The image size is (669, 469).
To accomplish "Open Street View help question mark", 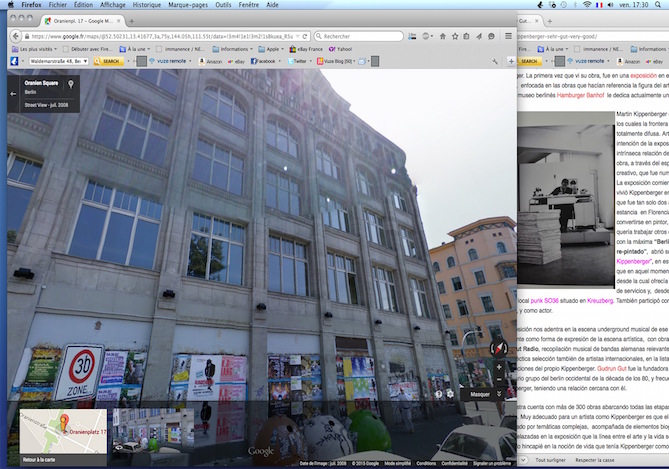I will click(438, 394).
